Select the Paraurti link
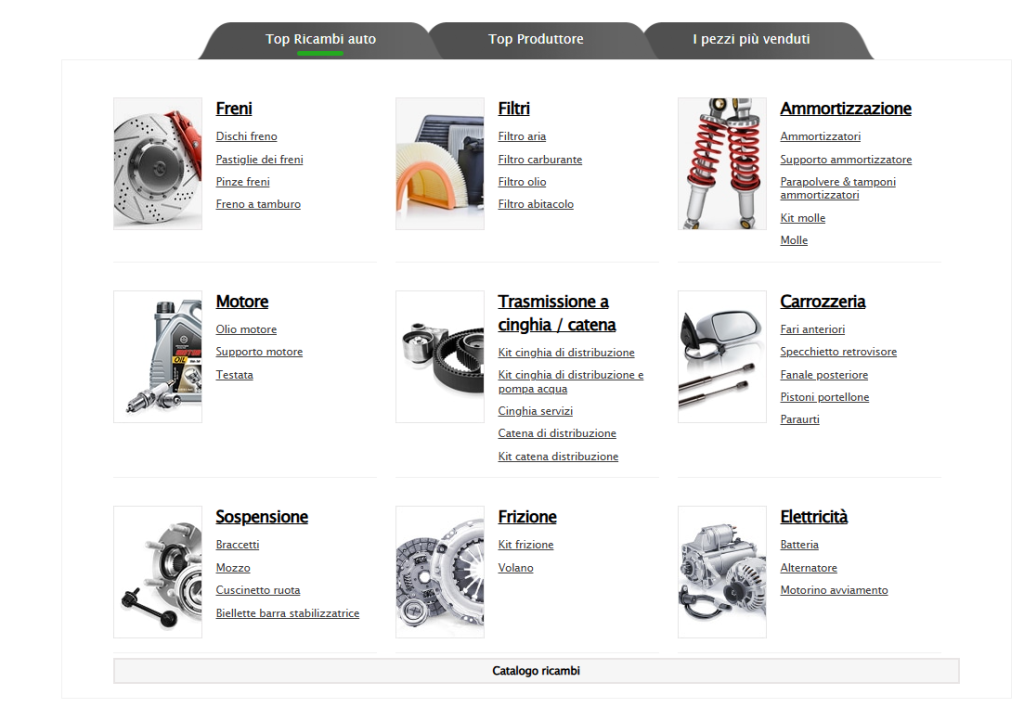Viewport: 1024px width, 708px height. [x=800, y=419]
